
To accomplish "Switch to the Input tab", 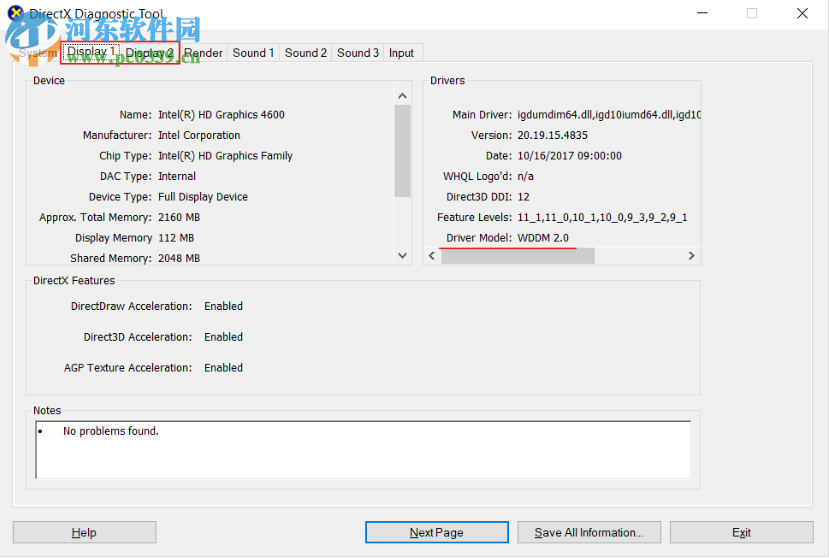I will 401,53.
